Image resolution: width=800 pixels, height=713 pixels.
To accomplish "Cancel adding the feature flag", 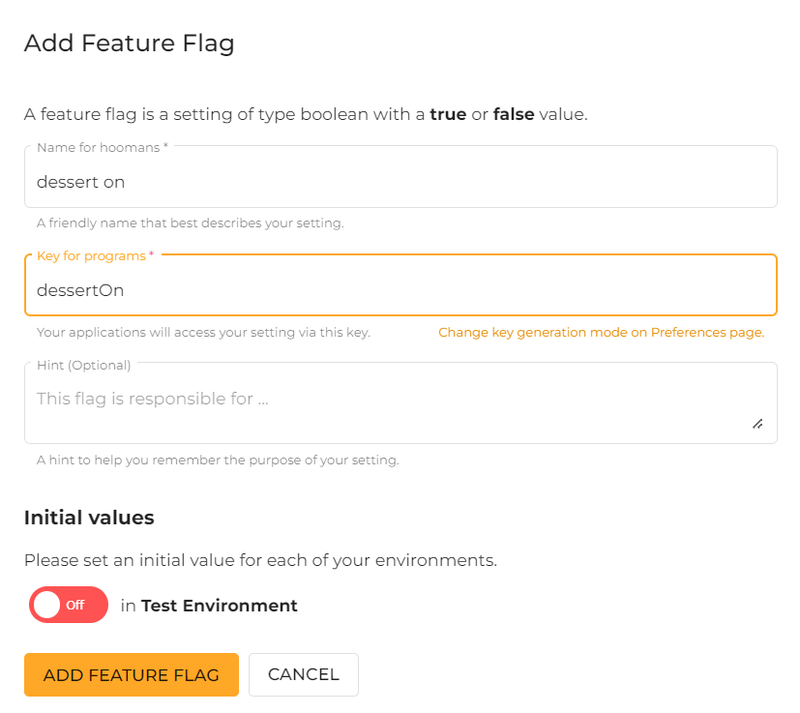I will (303, 675).
